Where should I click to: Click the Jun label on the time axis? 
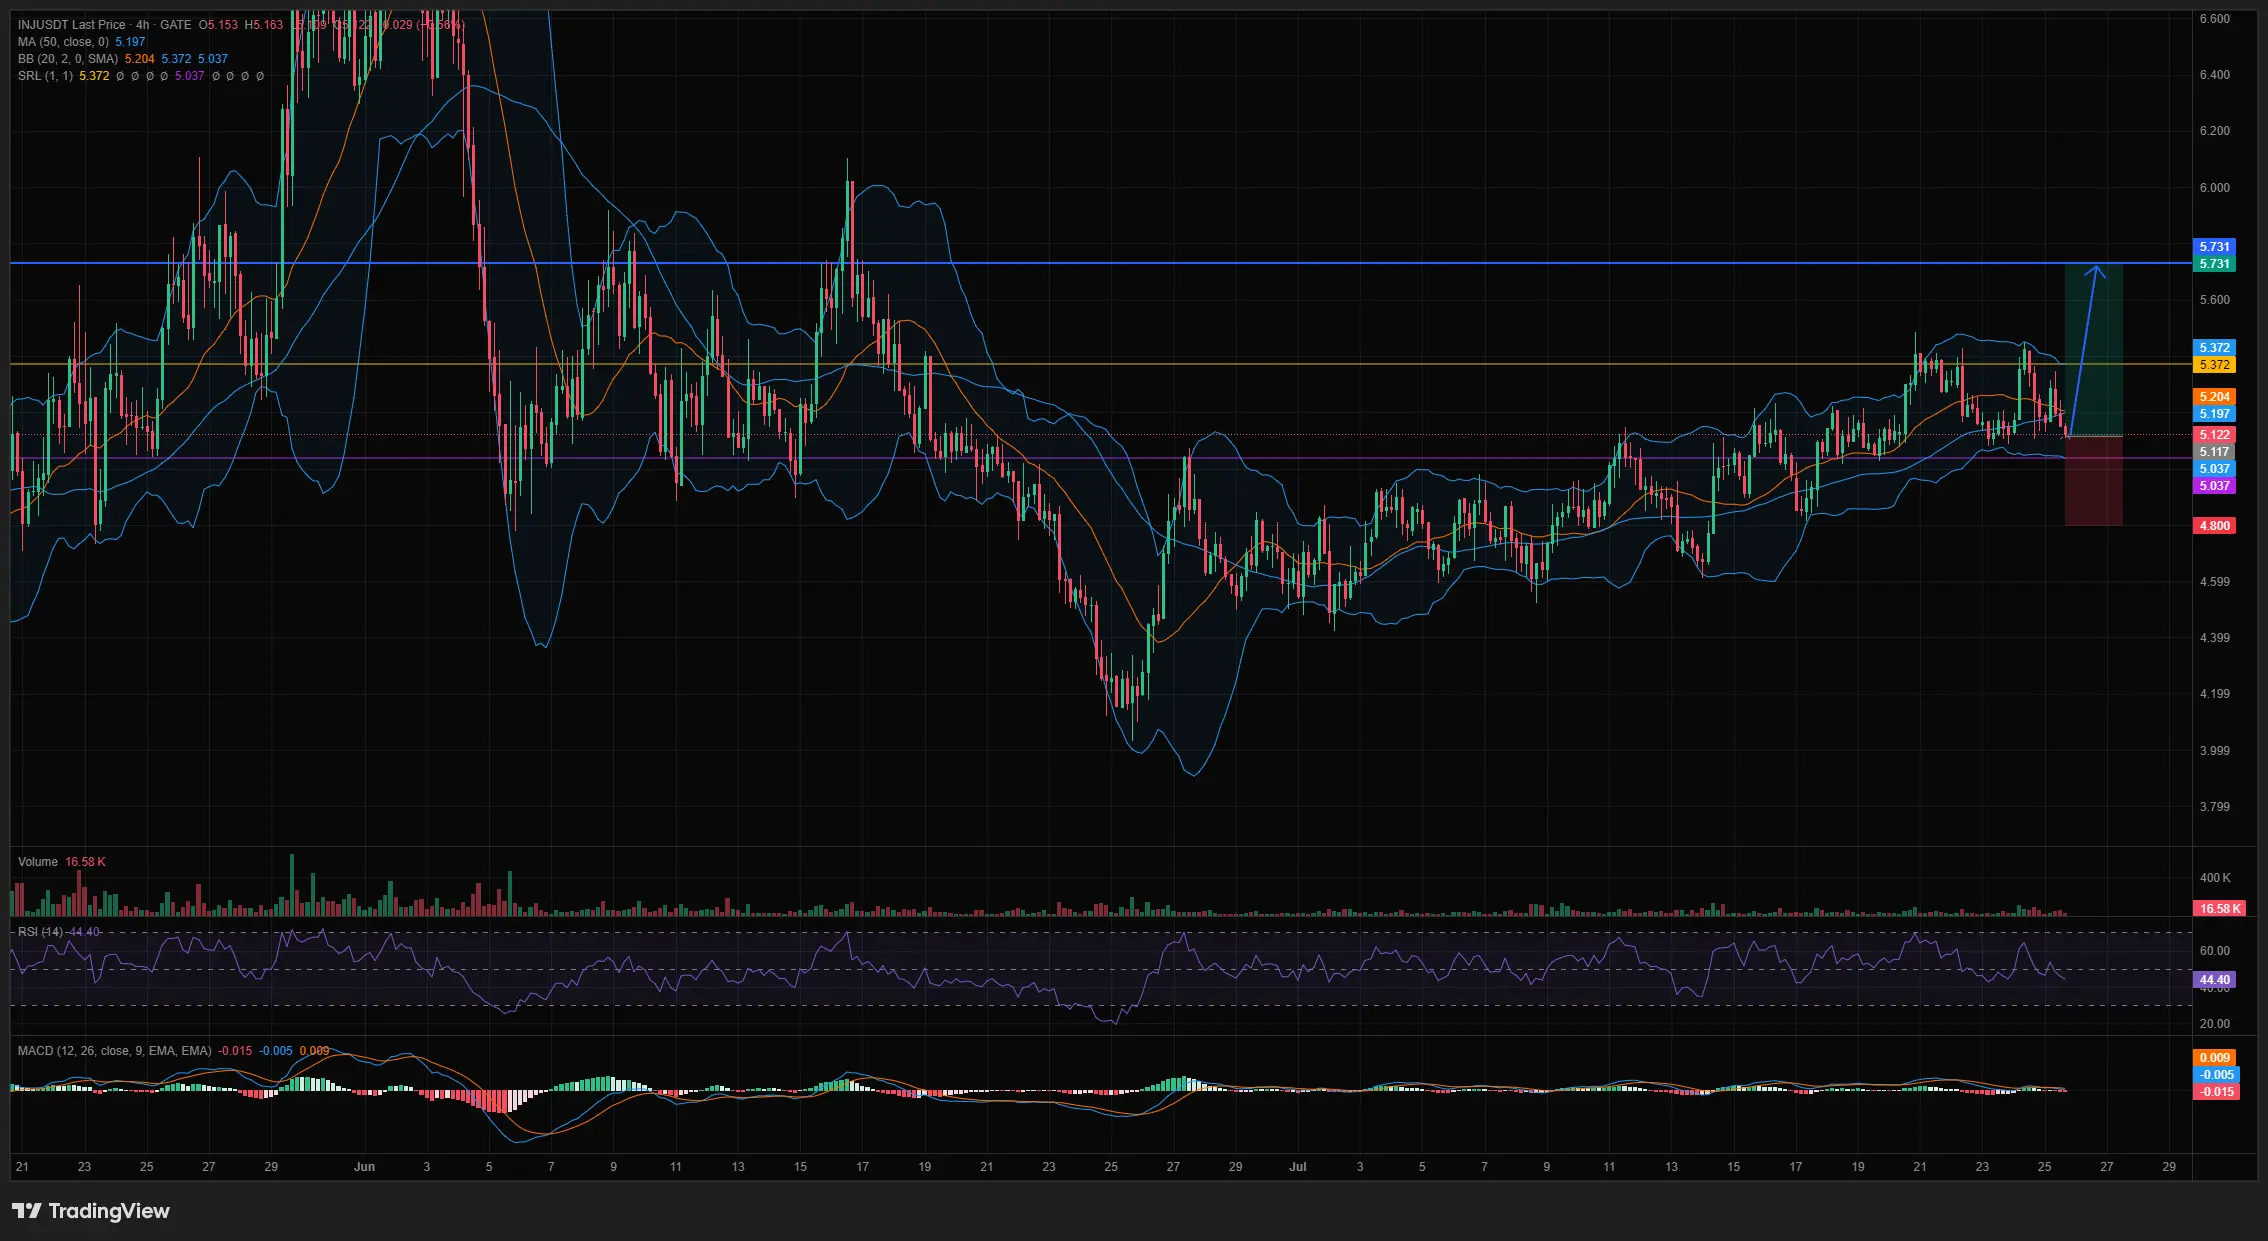click(365, 1167)
